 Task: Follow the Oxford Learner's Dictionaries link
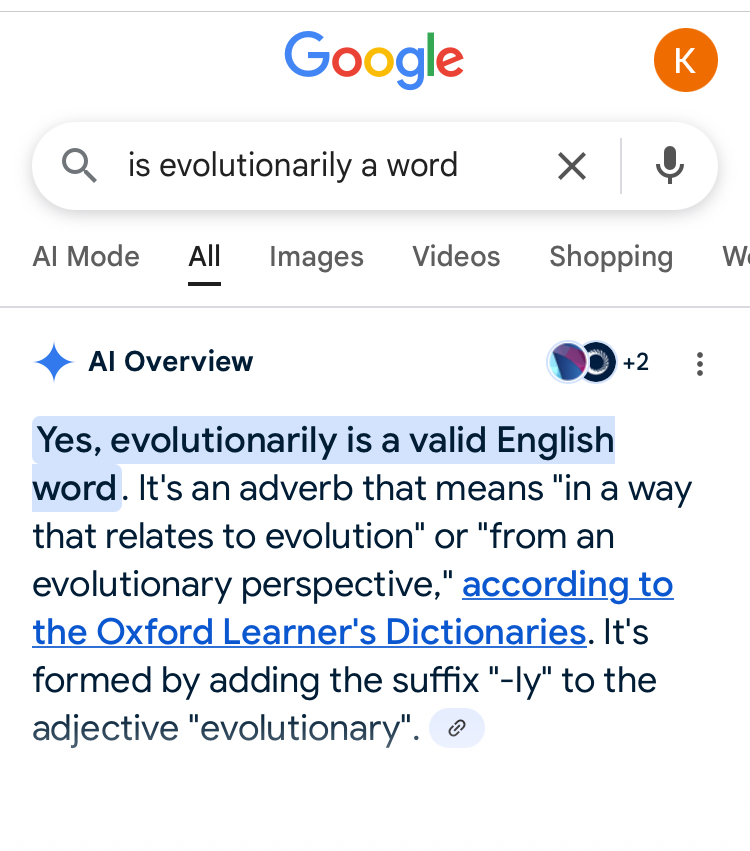click(x=353, y=608)
